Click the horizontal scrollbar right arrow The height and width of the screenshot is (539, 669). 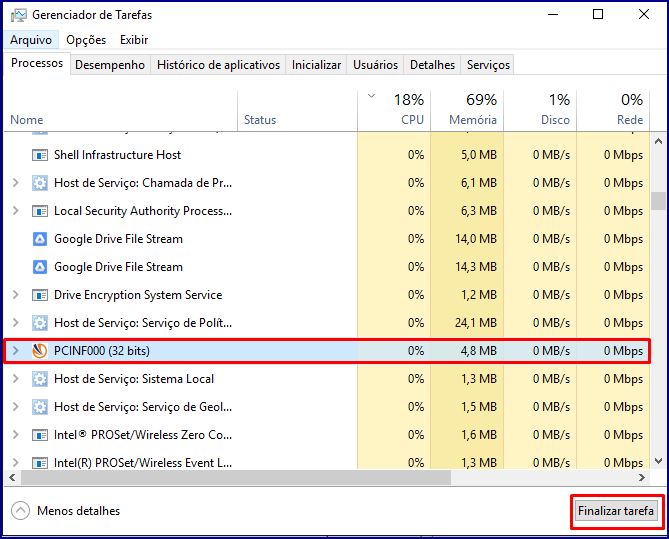tap(642, 478)
